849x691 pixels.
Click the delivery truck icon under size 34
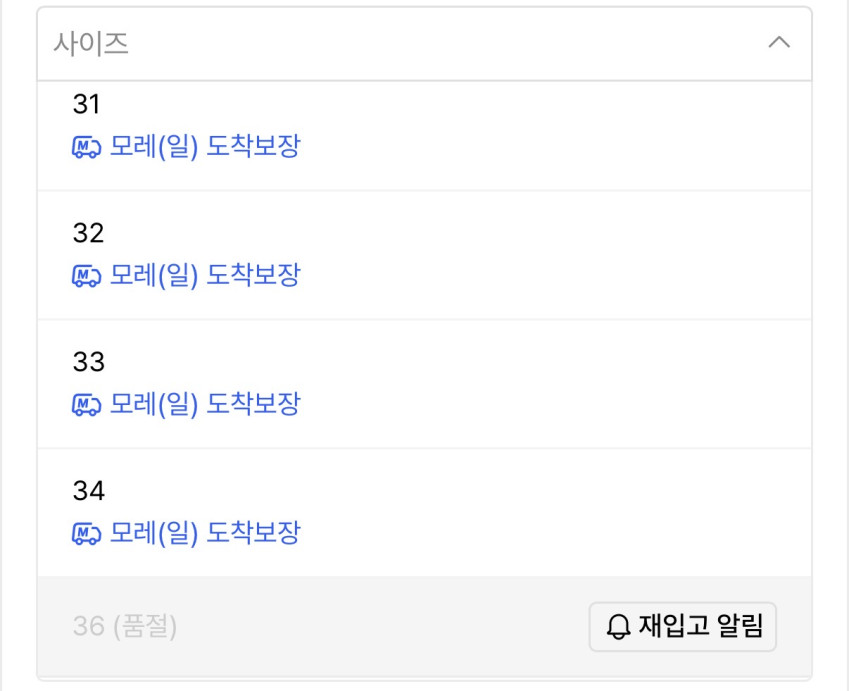click(x=87, y=534)
